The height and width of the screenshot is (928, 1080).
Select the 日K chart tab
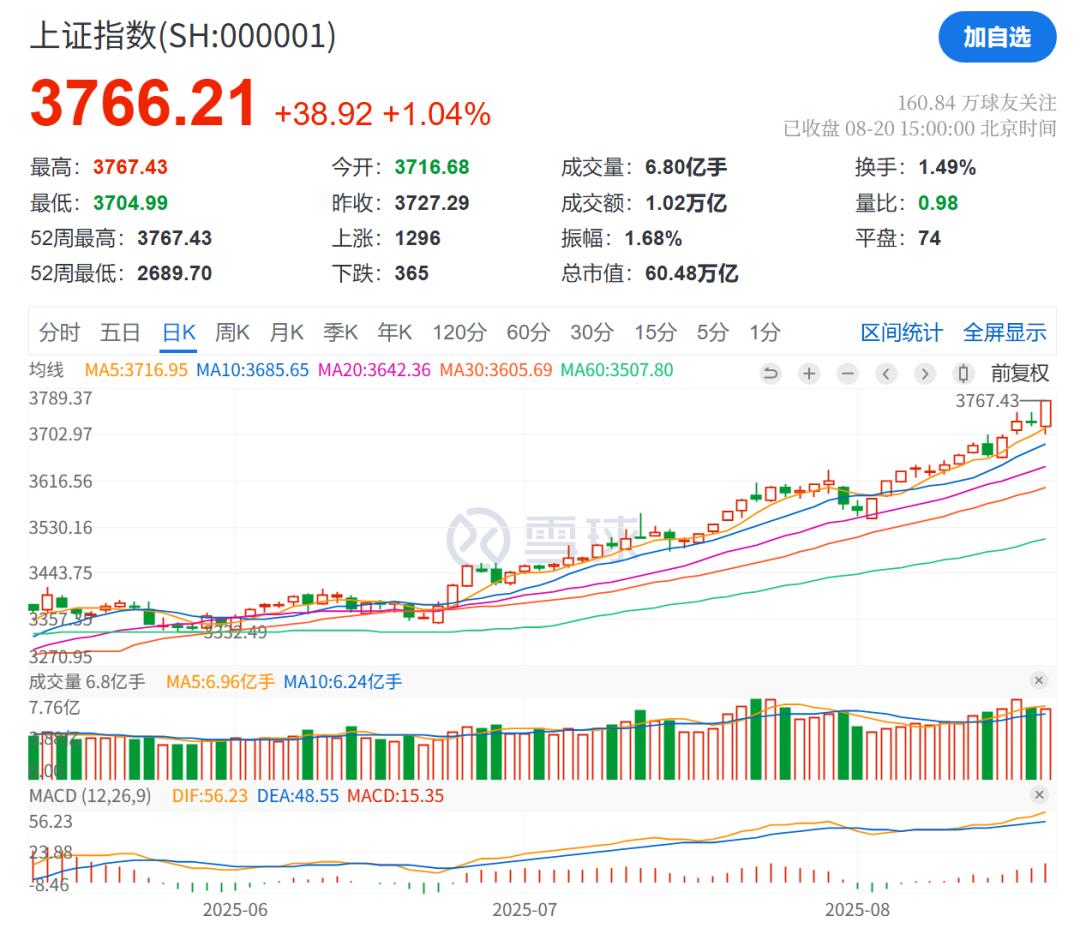tap(179, 333)
